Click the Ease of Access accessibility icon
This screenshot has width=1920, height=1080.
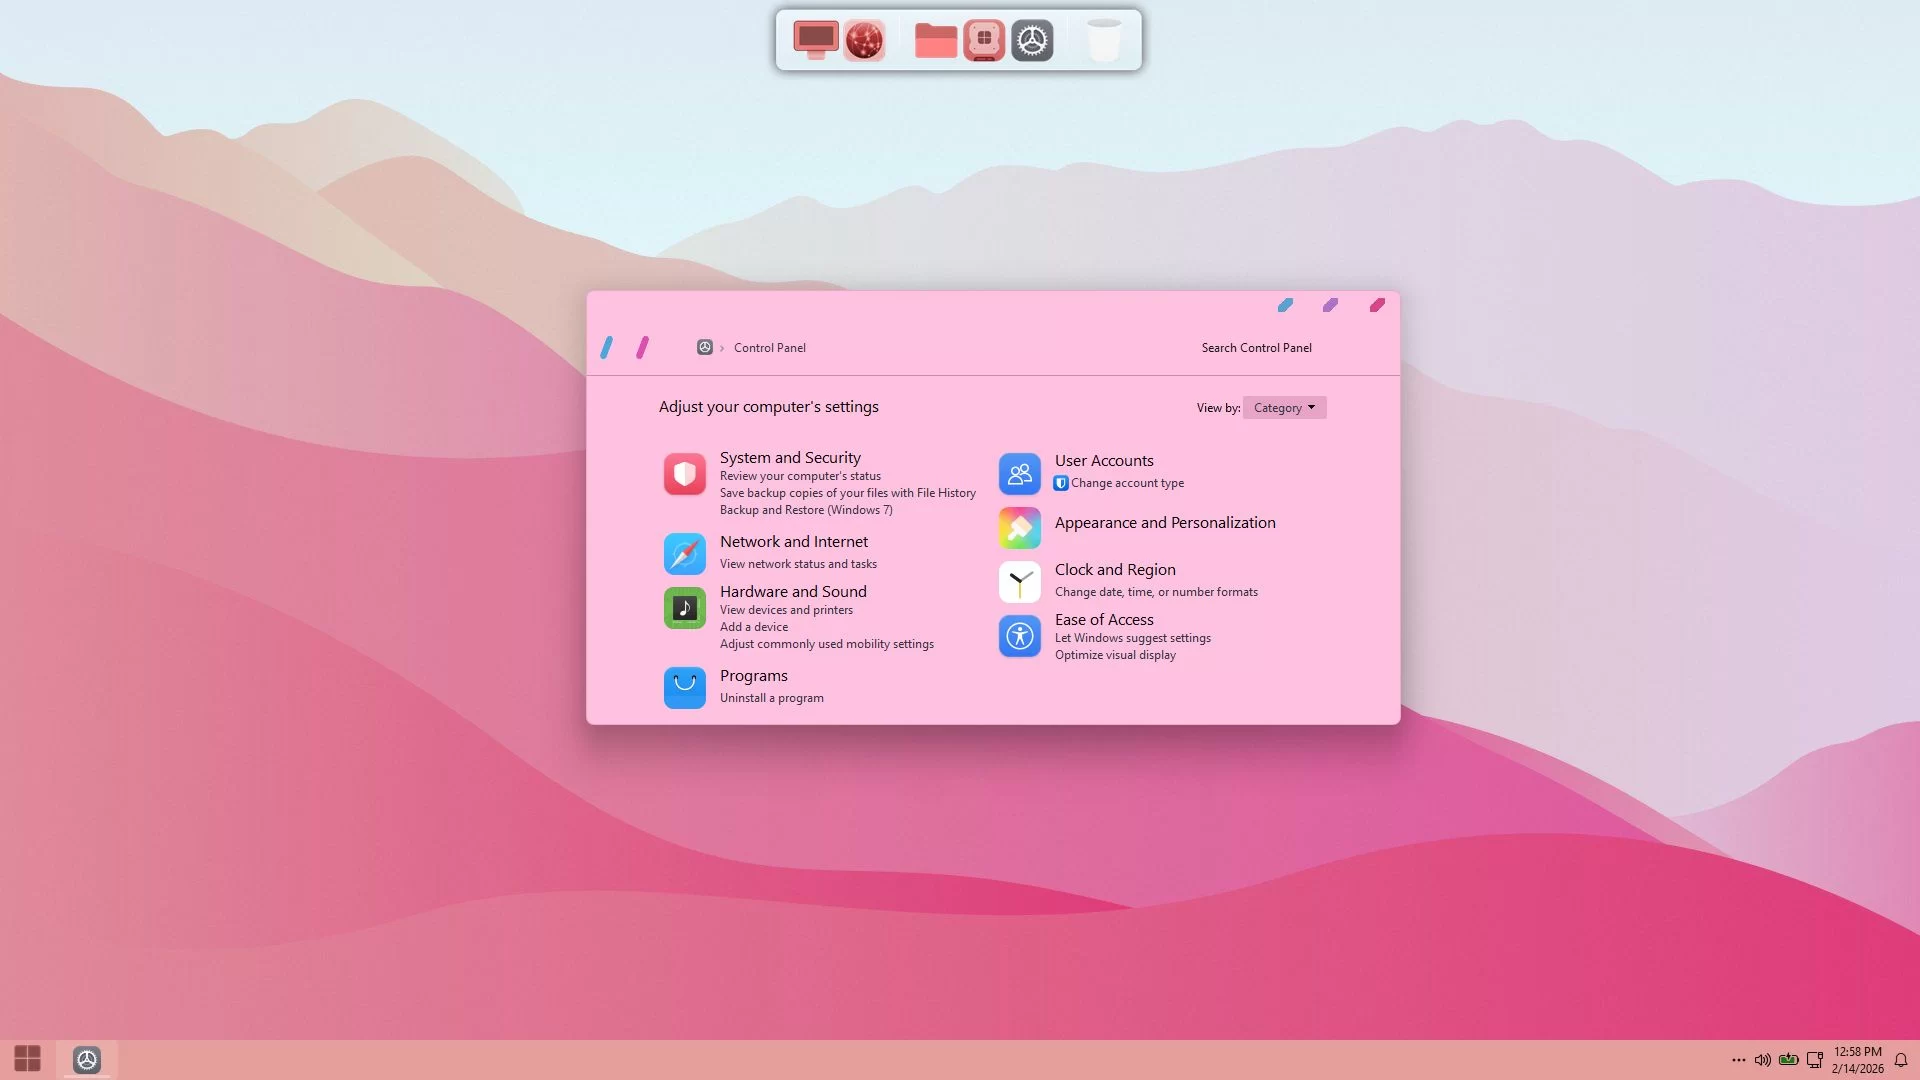pyautogui.click(x=1019, y=635)
